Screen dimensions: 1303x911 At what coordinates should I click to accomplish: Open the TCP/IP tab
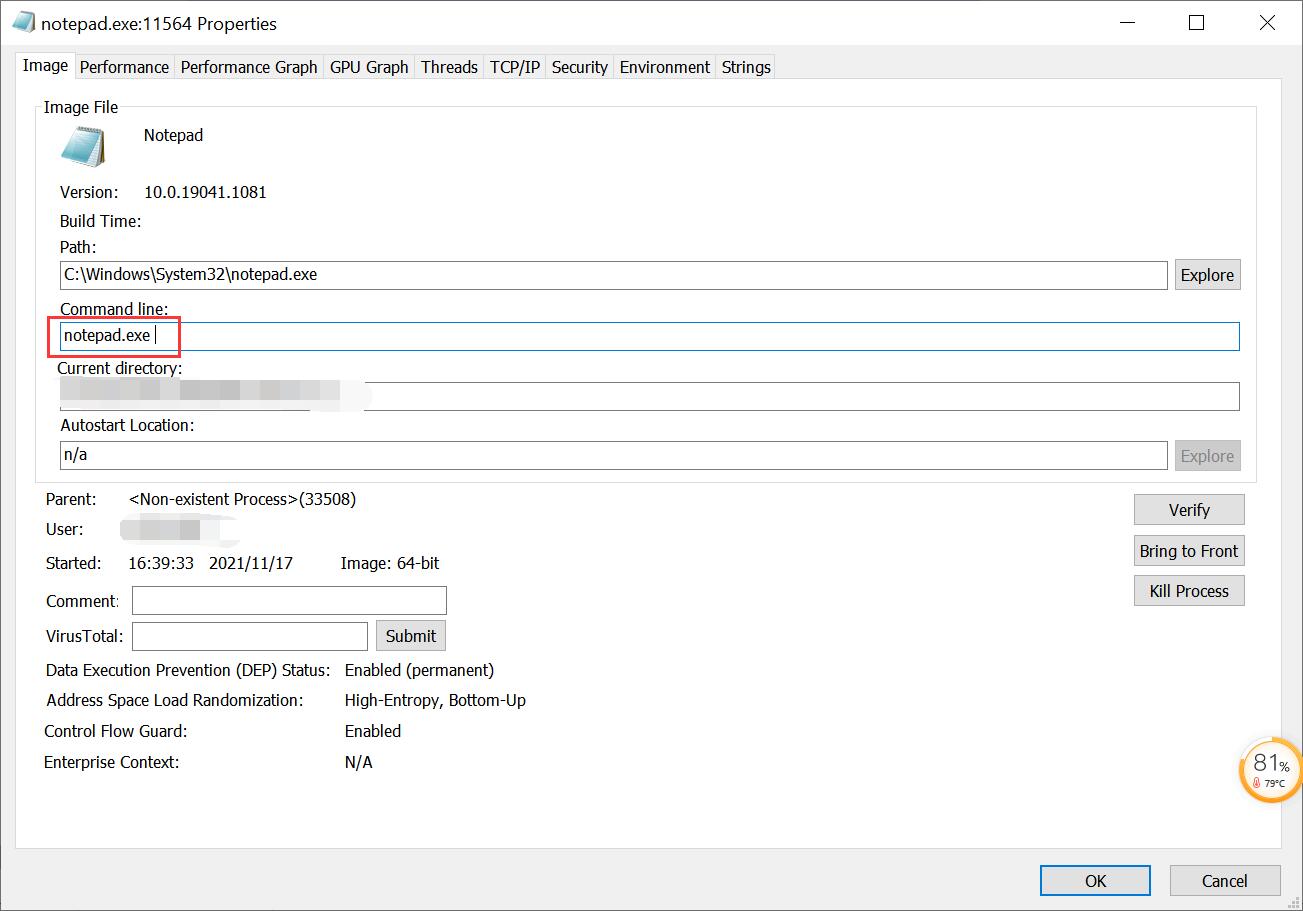tap(515, 67)
